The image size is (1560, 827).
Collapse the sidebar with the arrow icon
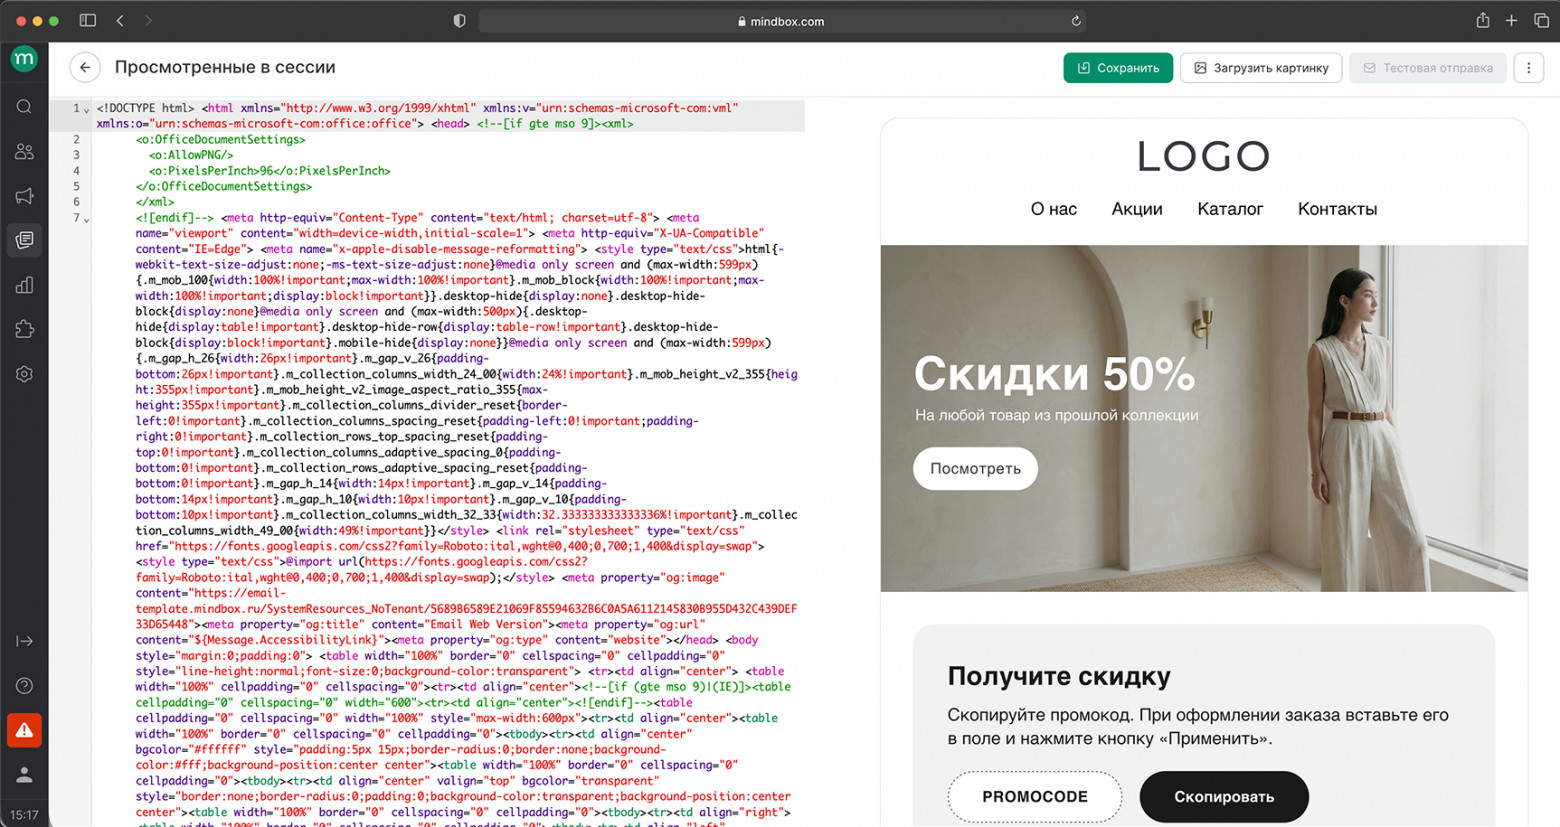coord(24,641)
